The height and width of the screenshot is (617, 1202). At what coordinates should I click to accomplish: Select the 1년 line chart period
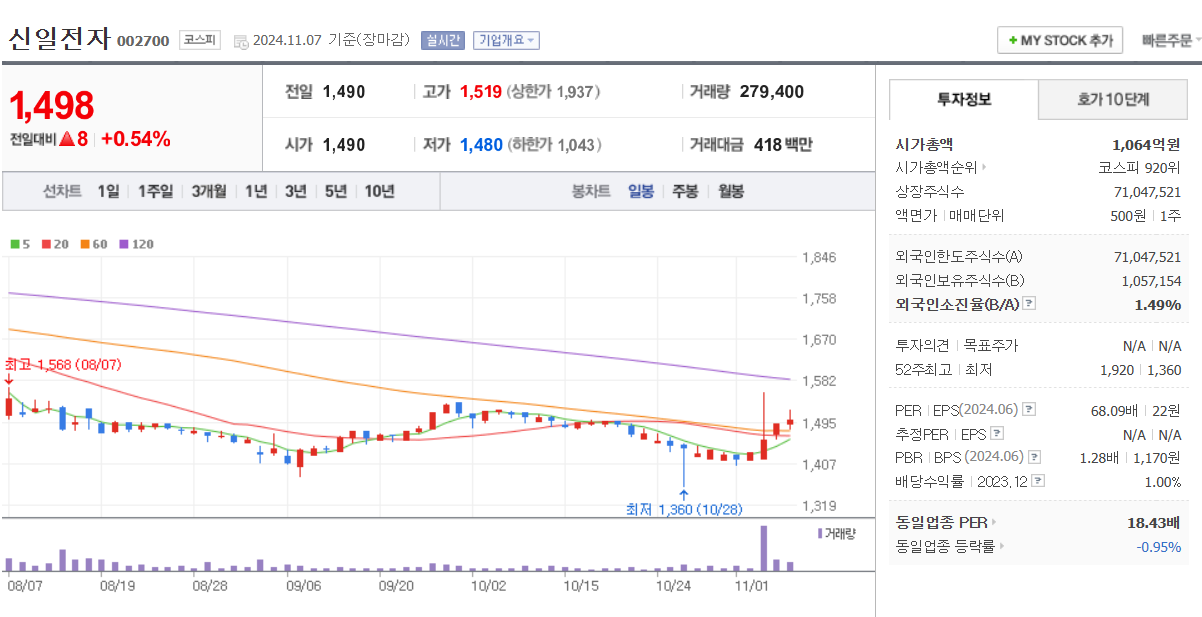tap(256, 191)
